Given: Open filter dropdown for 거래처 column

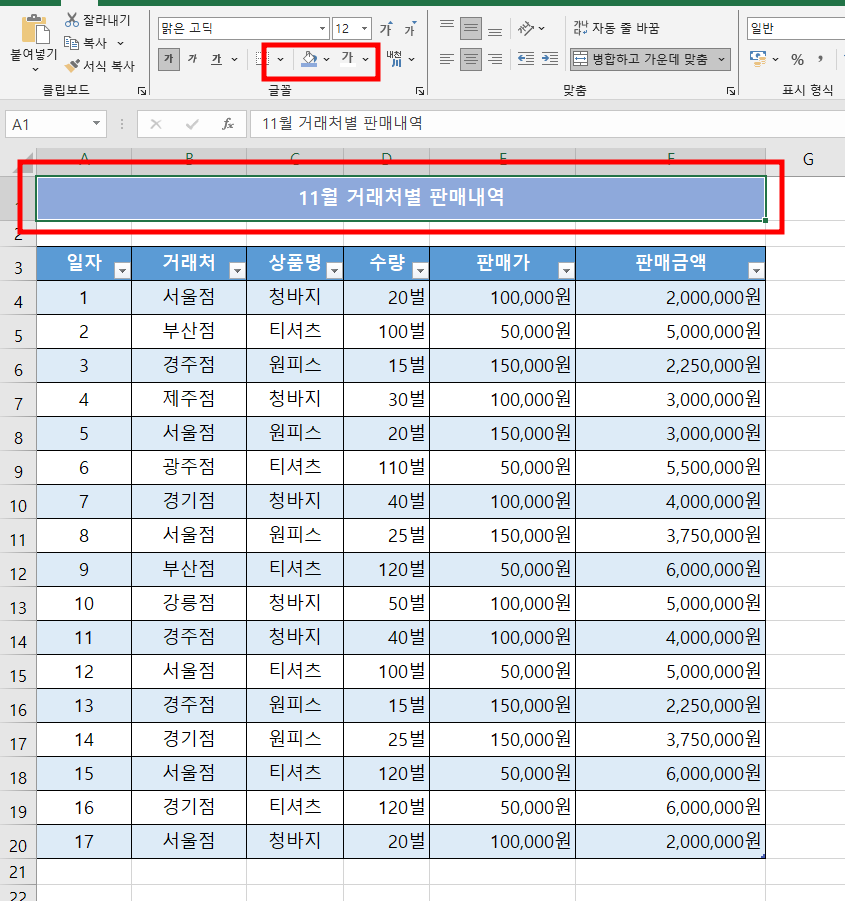Looking at the screenshot, I should pyautogui.click(x=237, y=270).
